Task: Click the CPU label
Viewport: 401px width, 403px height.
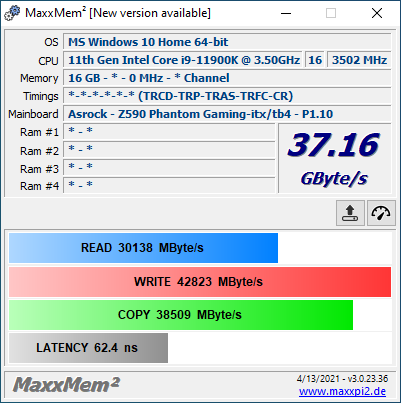Action: (x=48, y=61)
